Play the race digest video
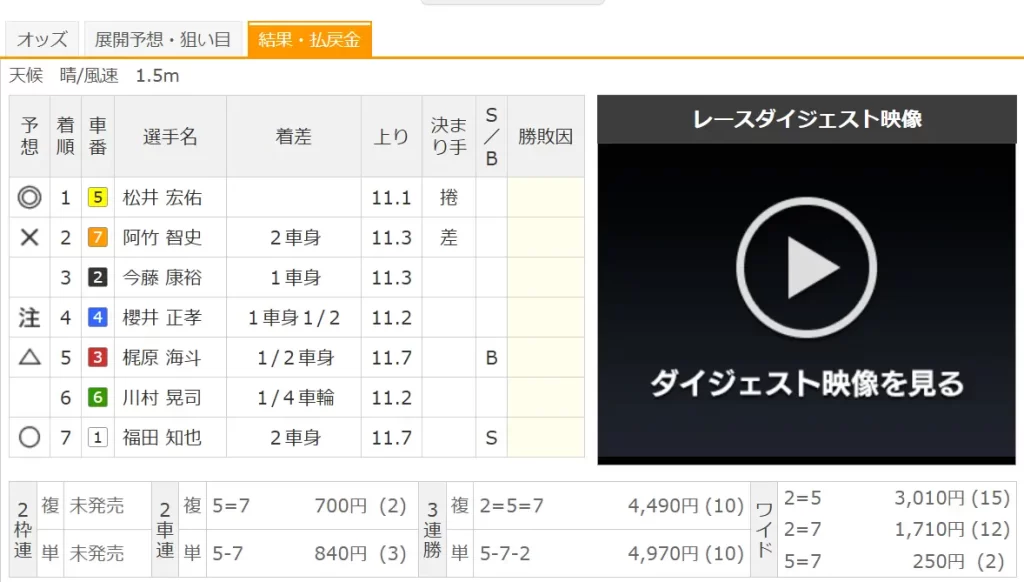 point(806,267)
